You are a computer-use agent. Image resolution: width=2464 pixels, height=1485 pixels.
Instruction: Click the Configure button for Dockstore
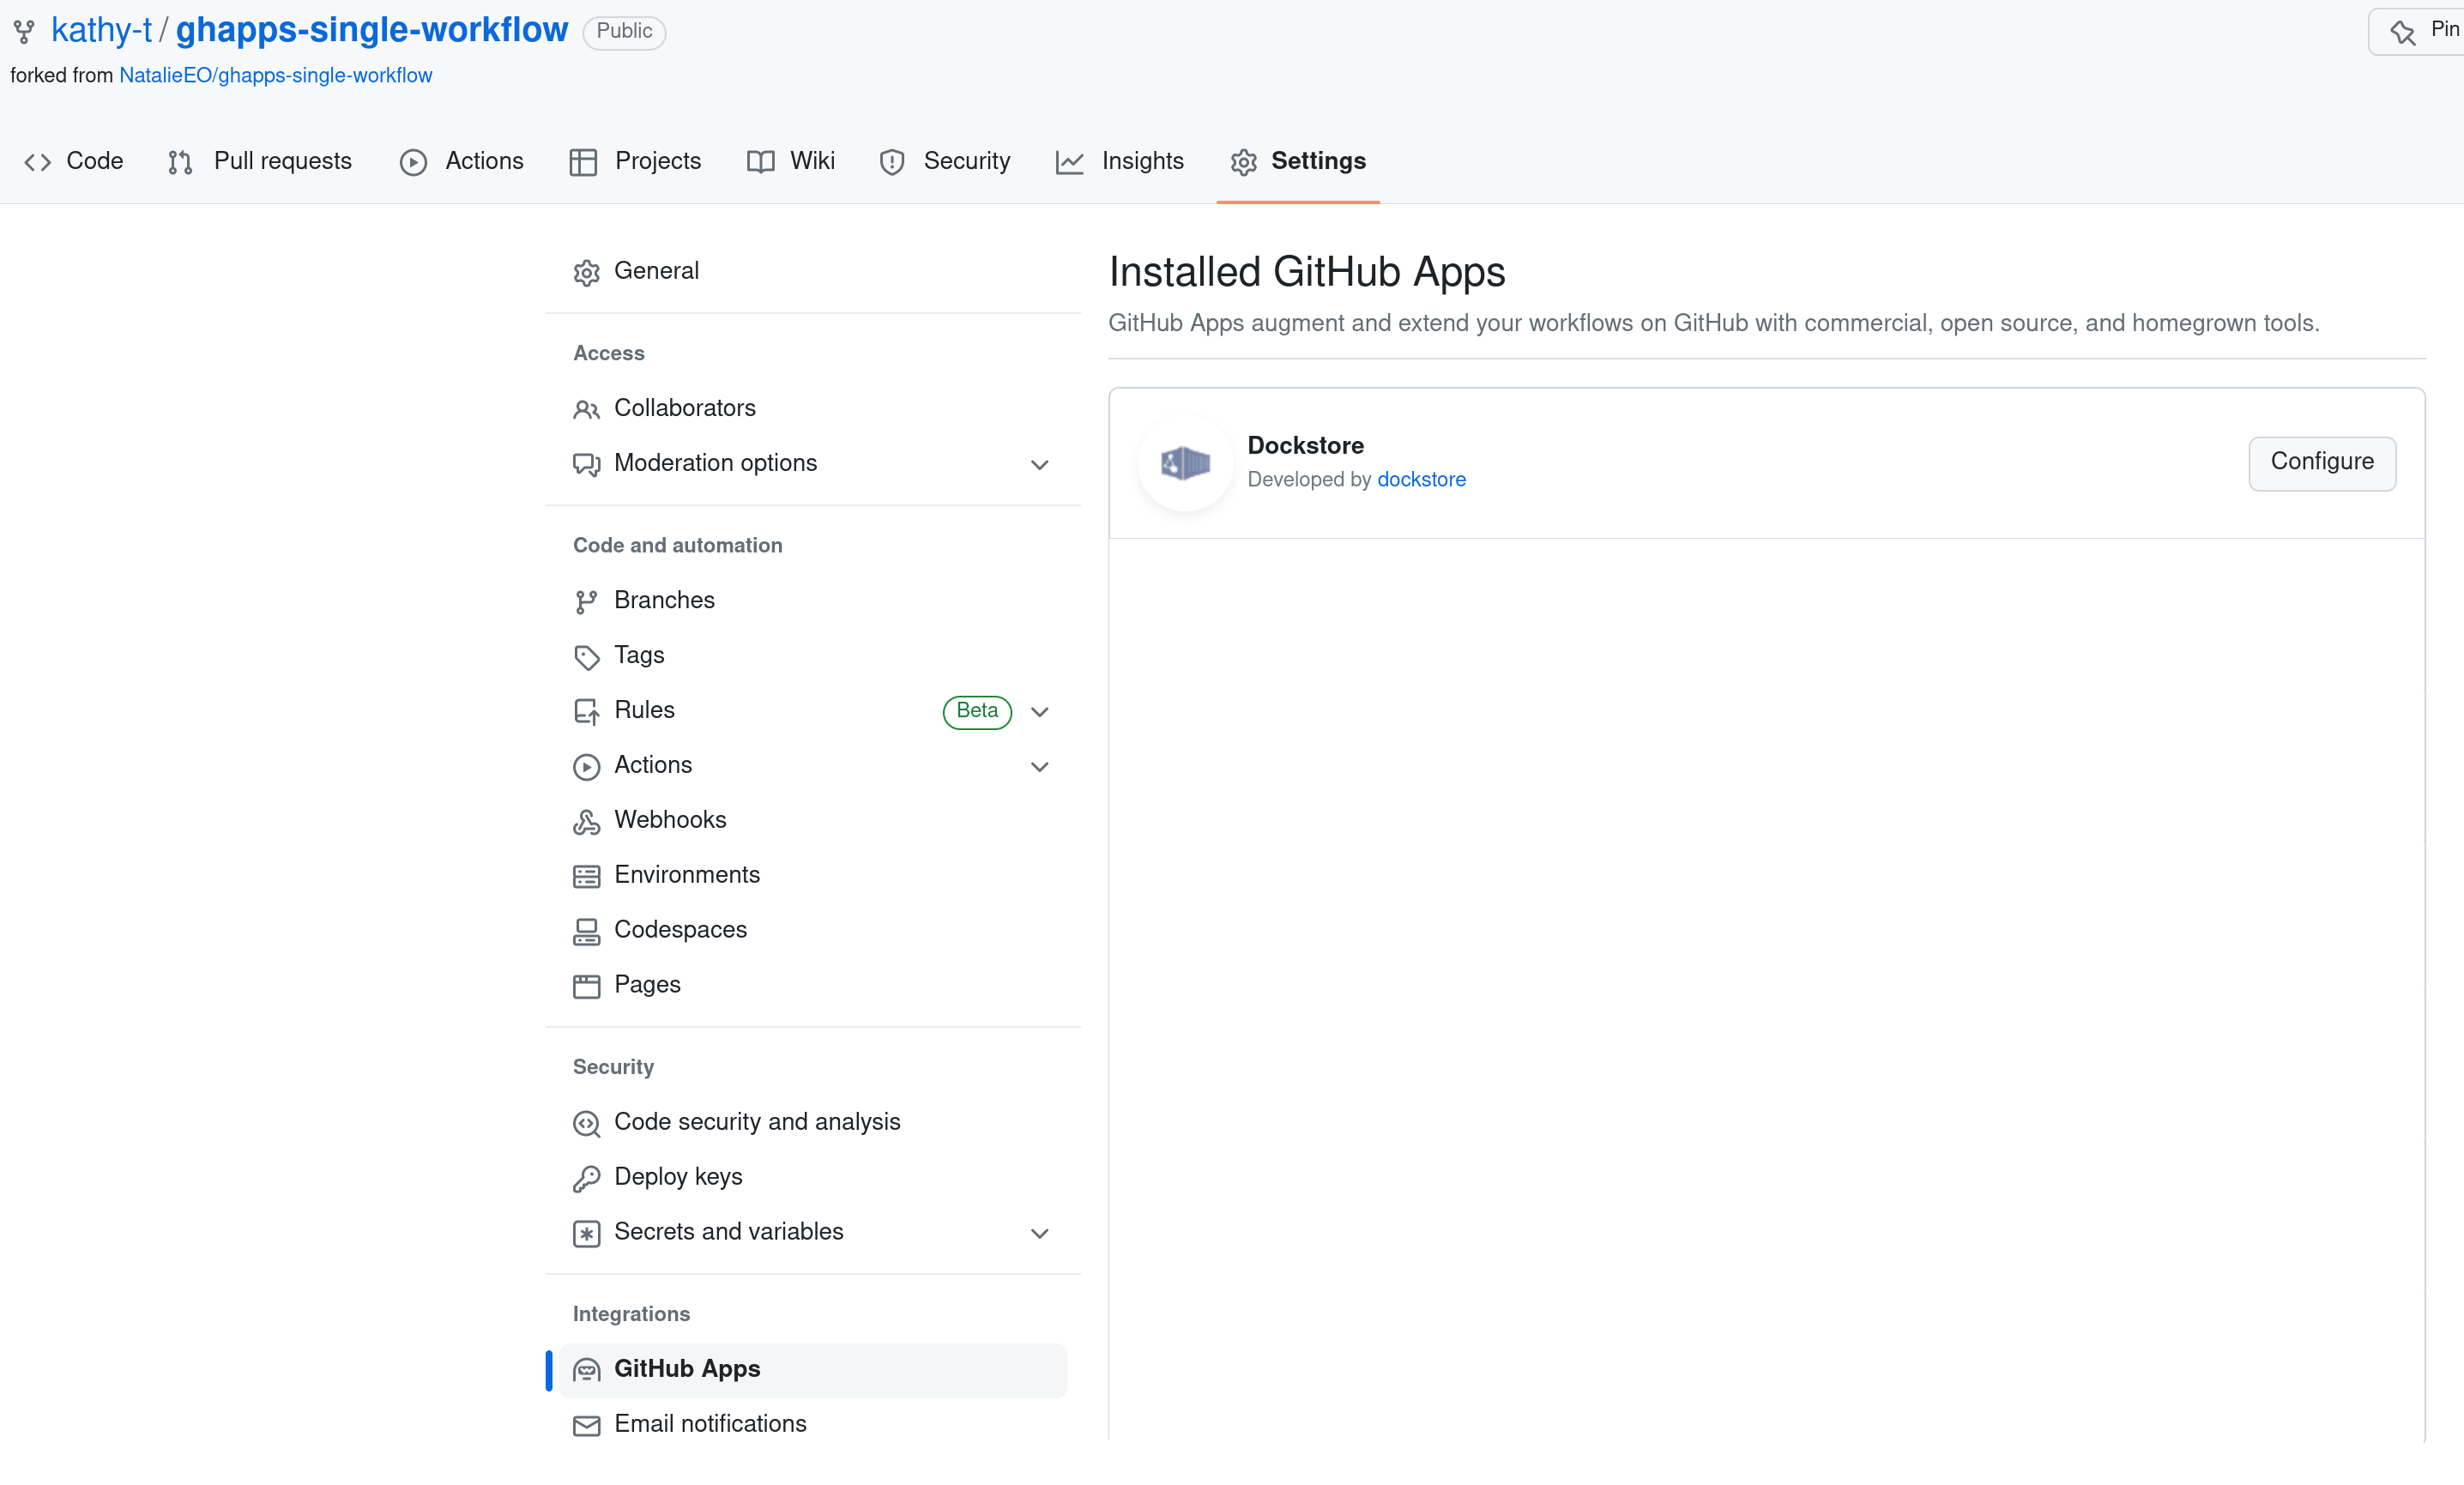tap(2321, 462)
